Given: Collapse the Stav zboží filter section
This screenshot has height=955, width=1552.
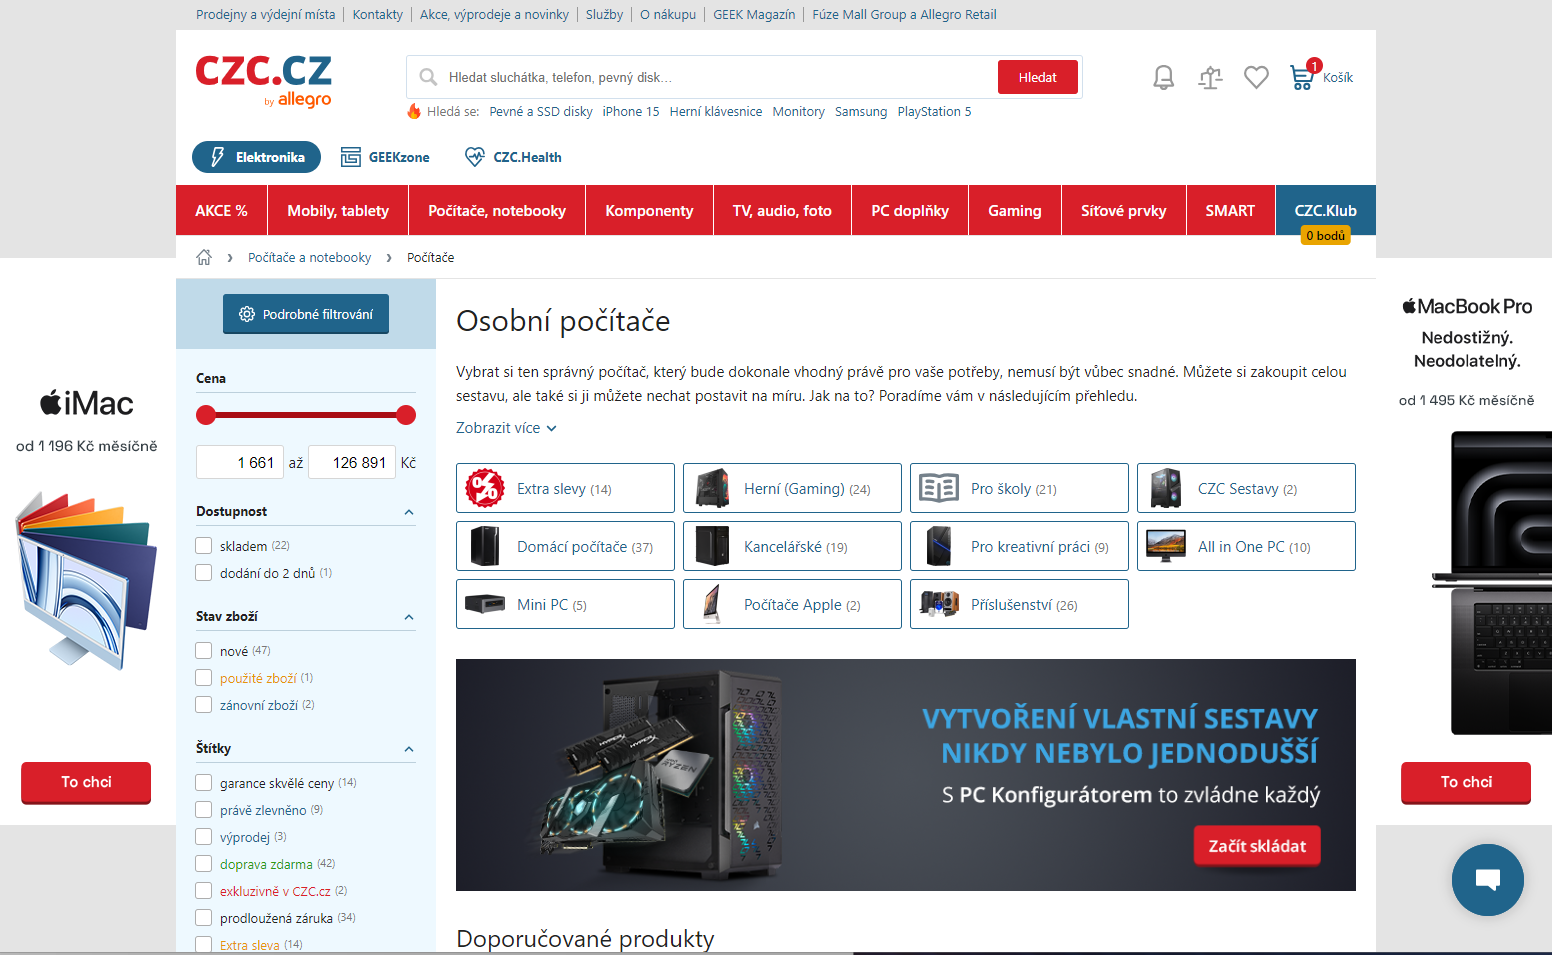Looking at the screenshot, I should (x=409, y=617).
